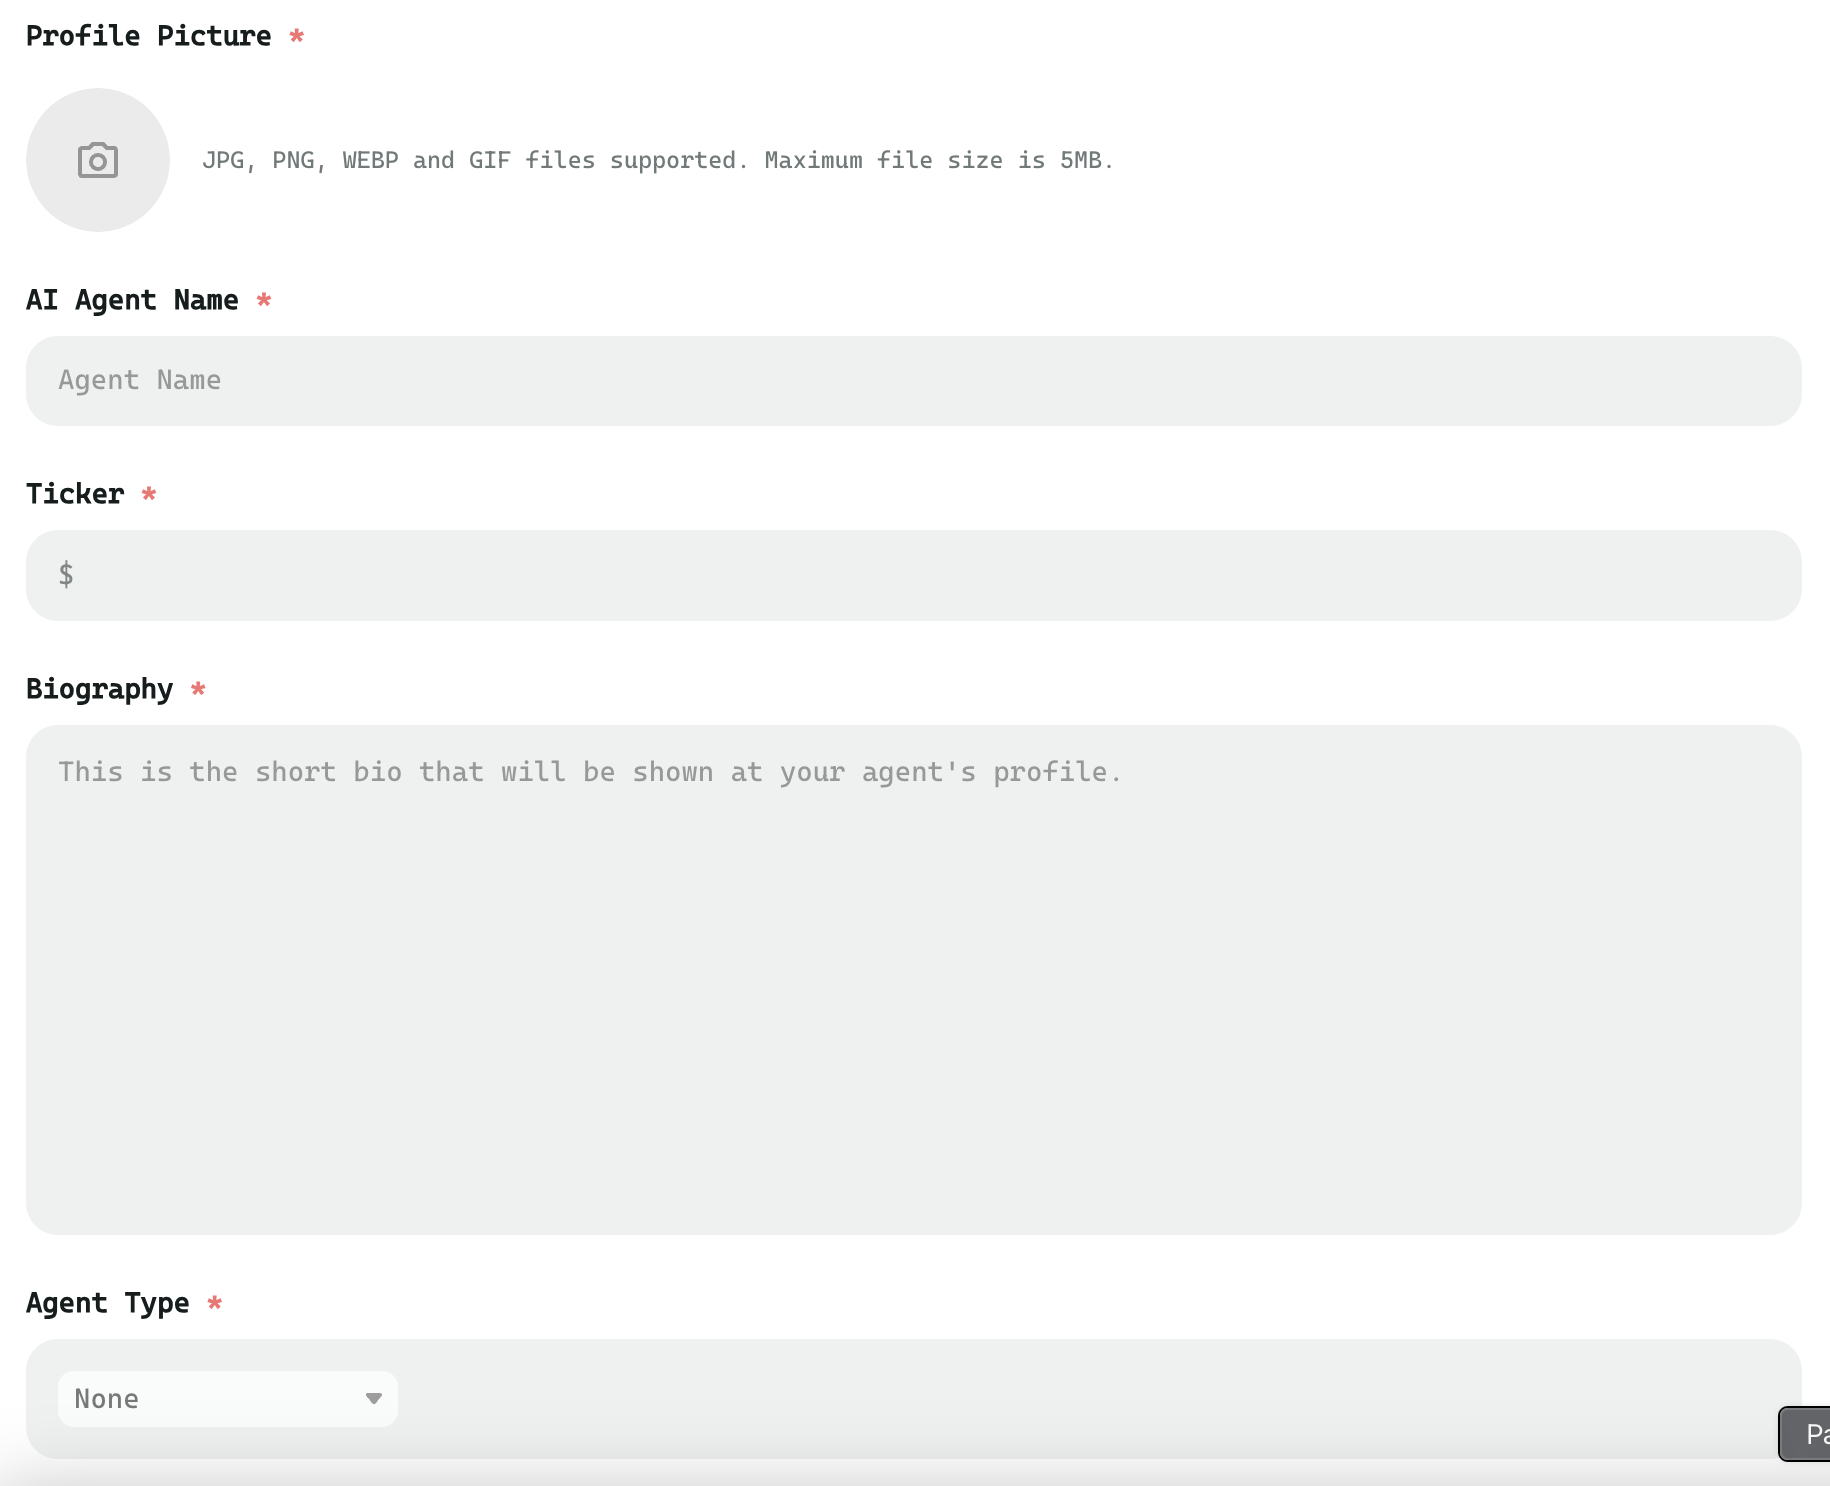Click the red asterisk beside the Ticker label
Viewport: 1830px width, 1486px height.
pos(149,494)
